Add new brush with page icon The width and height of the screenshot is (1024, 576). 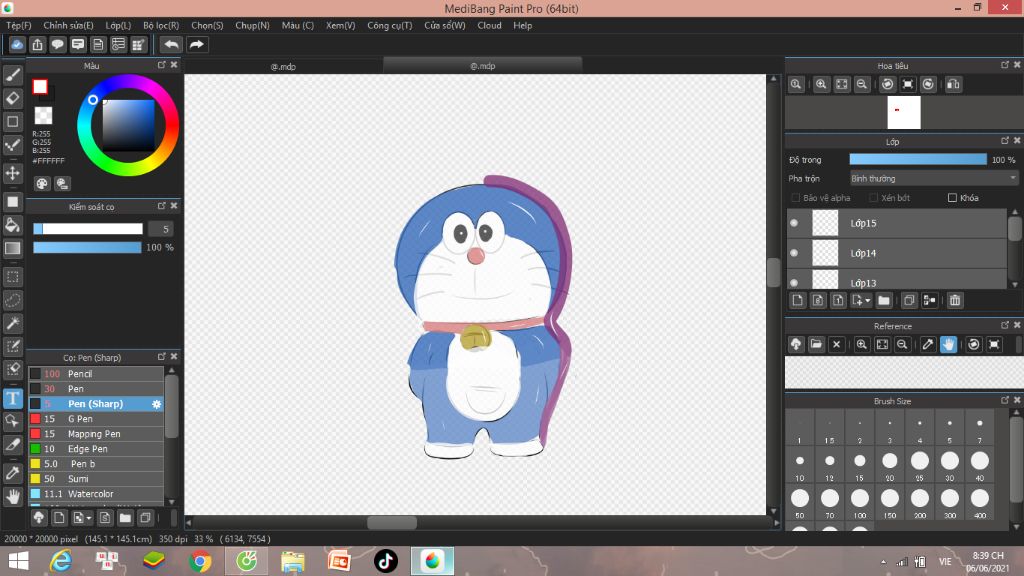coord(59,518)
